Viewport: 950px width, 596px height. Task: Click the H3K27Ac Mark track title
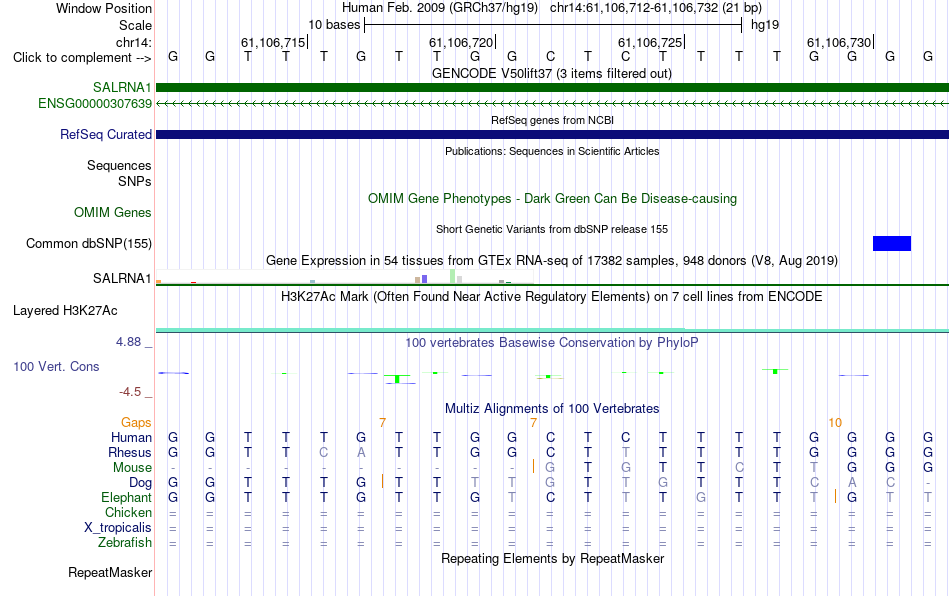coord(552,297)
